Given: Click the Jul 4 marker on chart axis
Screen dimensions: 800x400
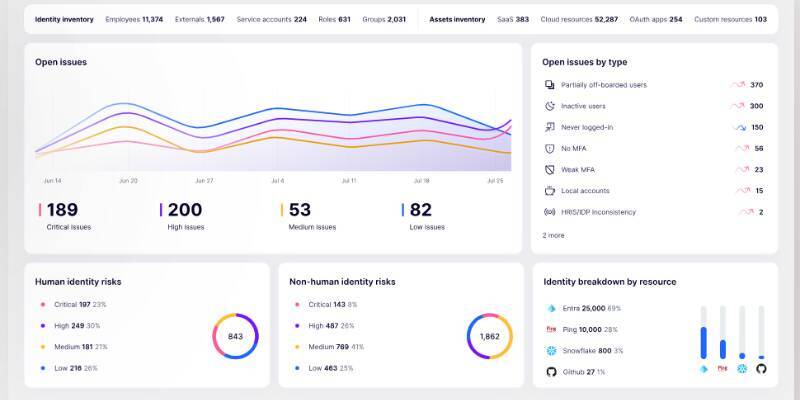Looking at the screenshot, I should pyautogui.click(x=278, y=181).
